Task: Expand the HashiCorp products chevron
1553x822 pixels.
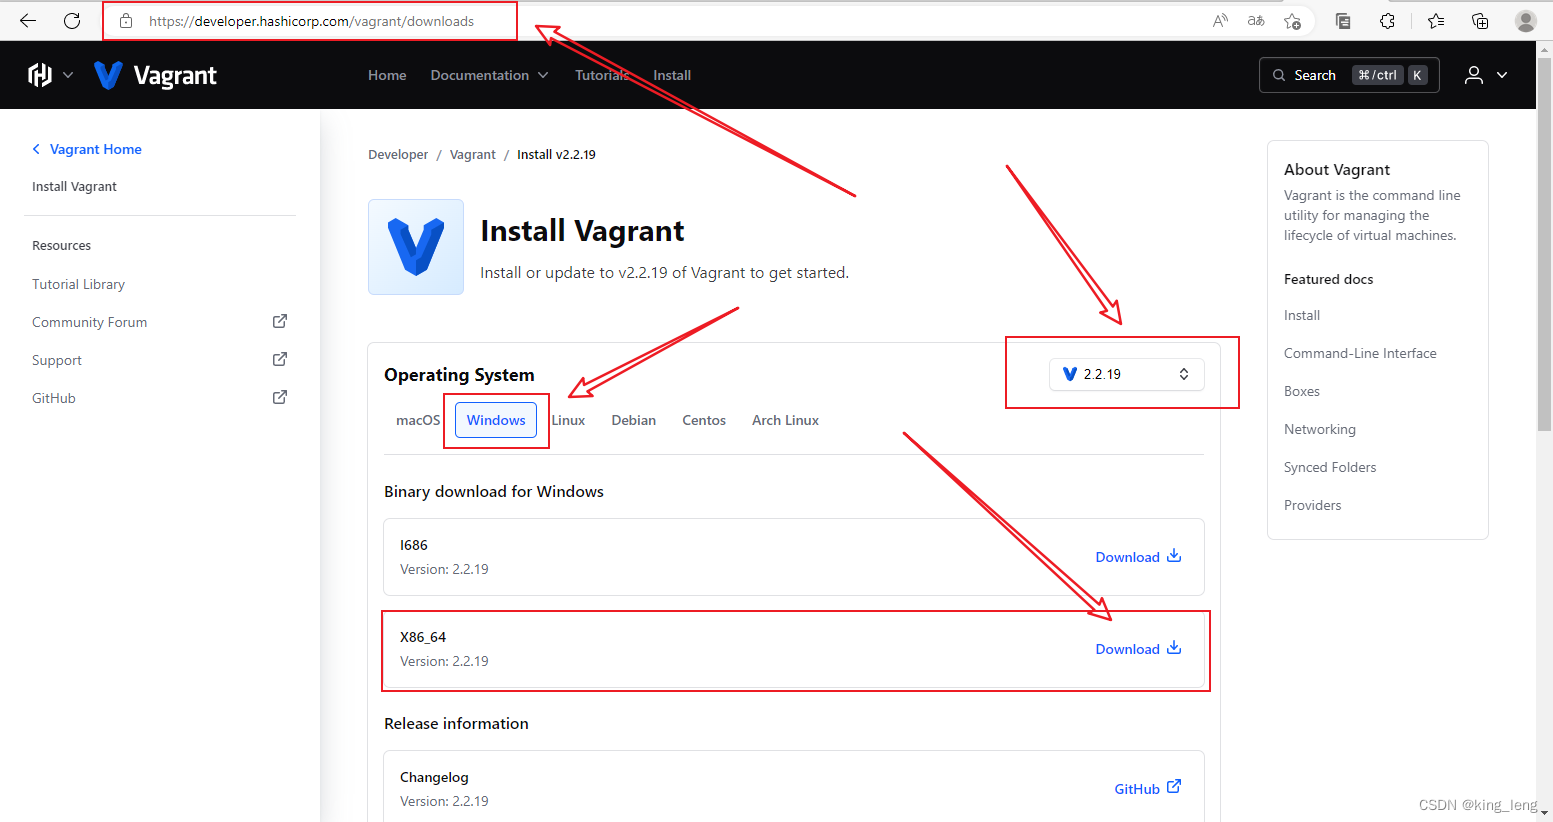Action: click(68, 75)
